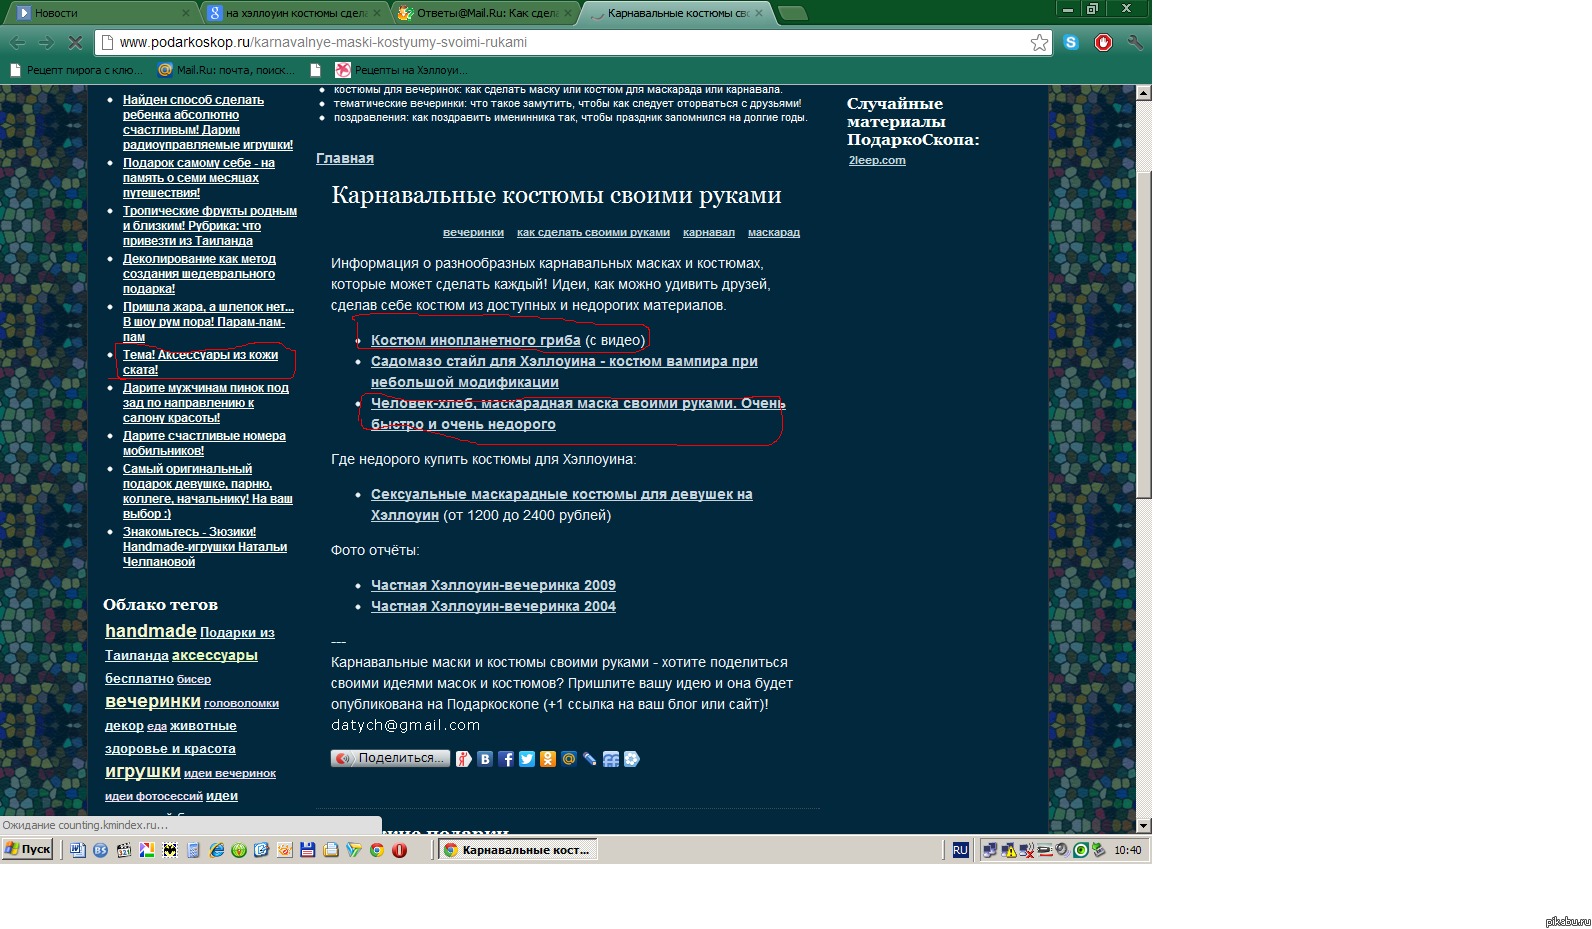Open the floppy disk quick launch icon
Screen dimensions: 1592x929
point(308,850)
